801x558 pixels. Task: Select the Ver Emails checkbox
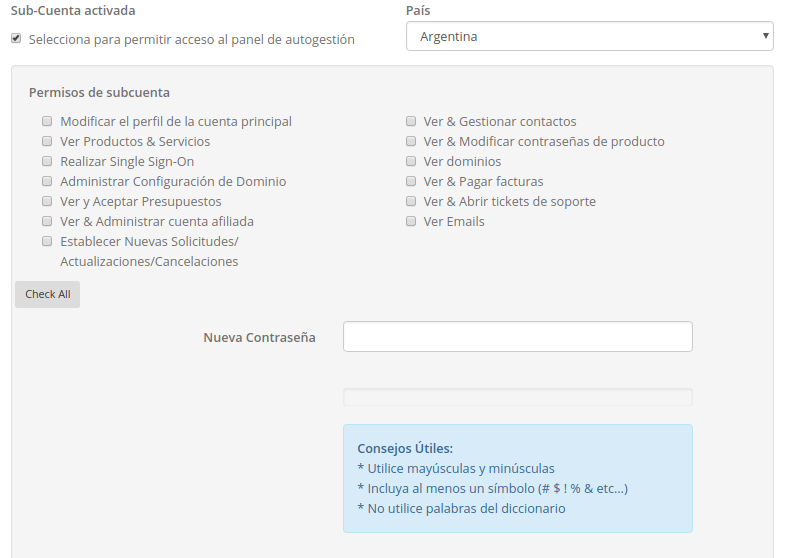(411, 221)
